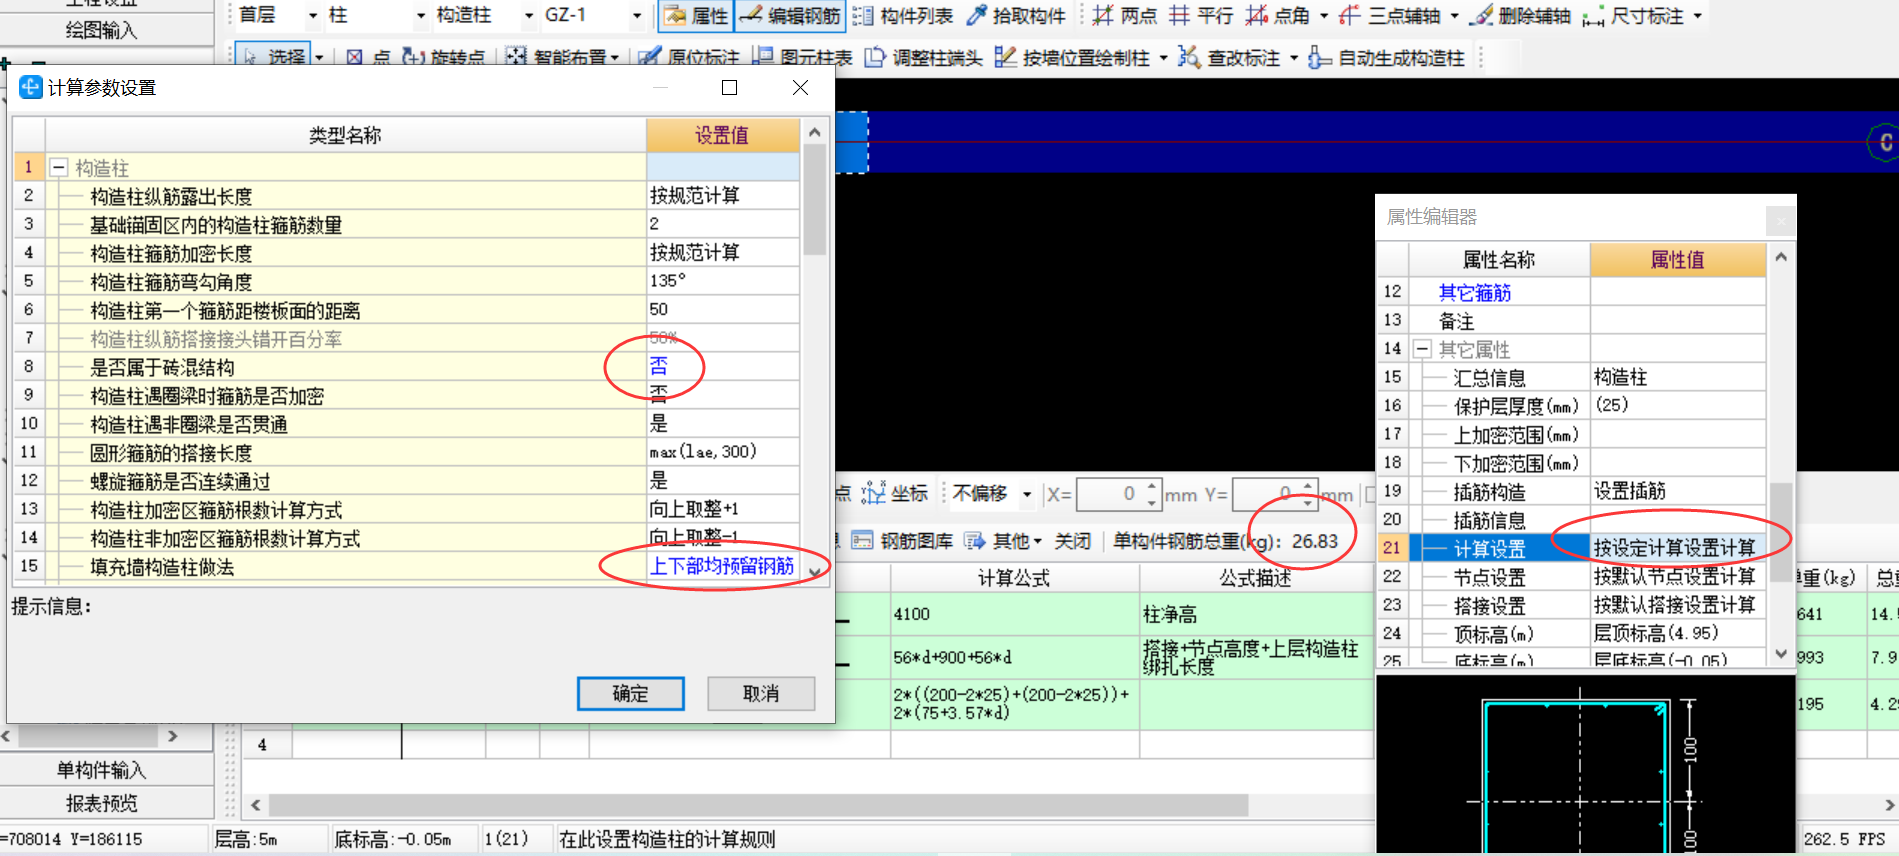The image size is (1899, 856).
Task: Click the 属性名称 column header in property editor
Action: pyautogui.click(x=1498, y=260)
